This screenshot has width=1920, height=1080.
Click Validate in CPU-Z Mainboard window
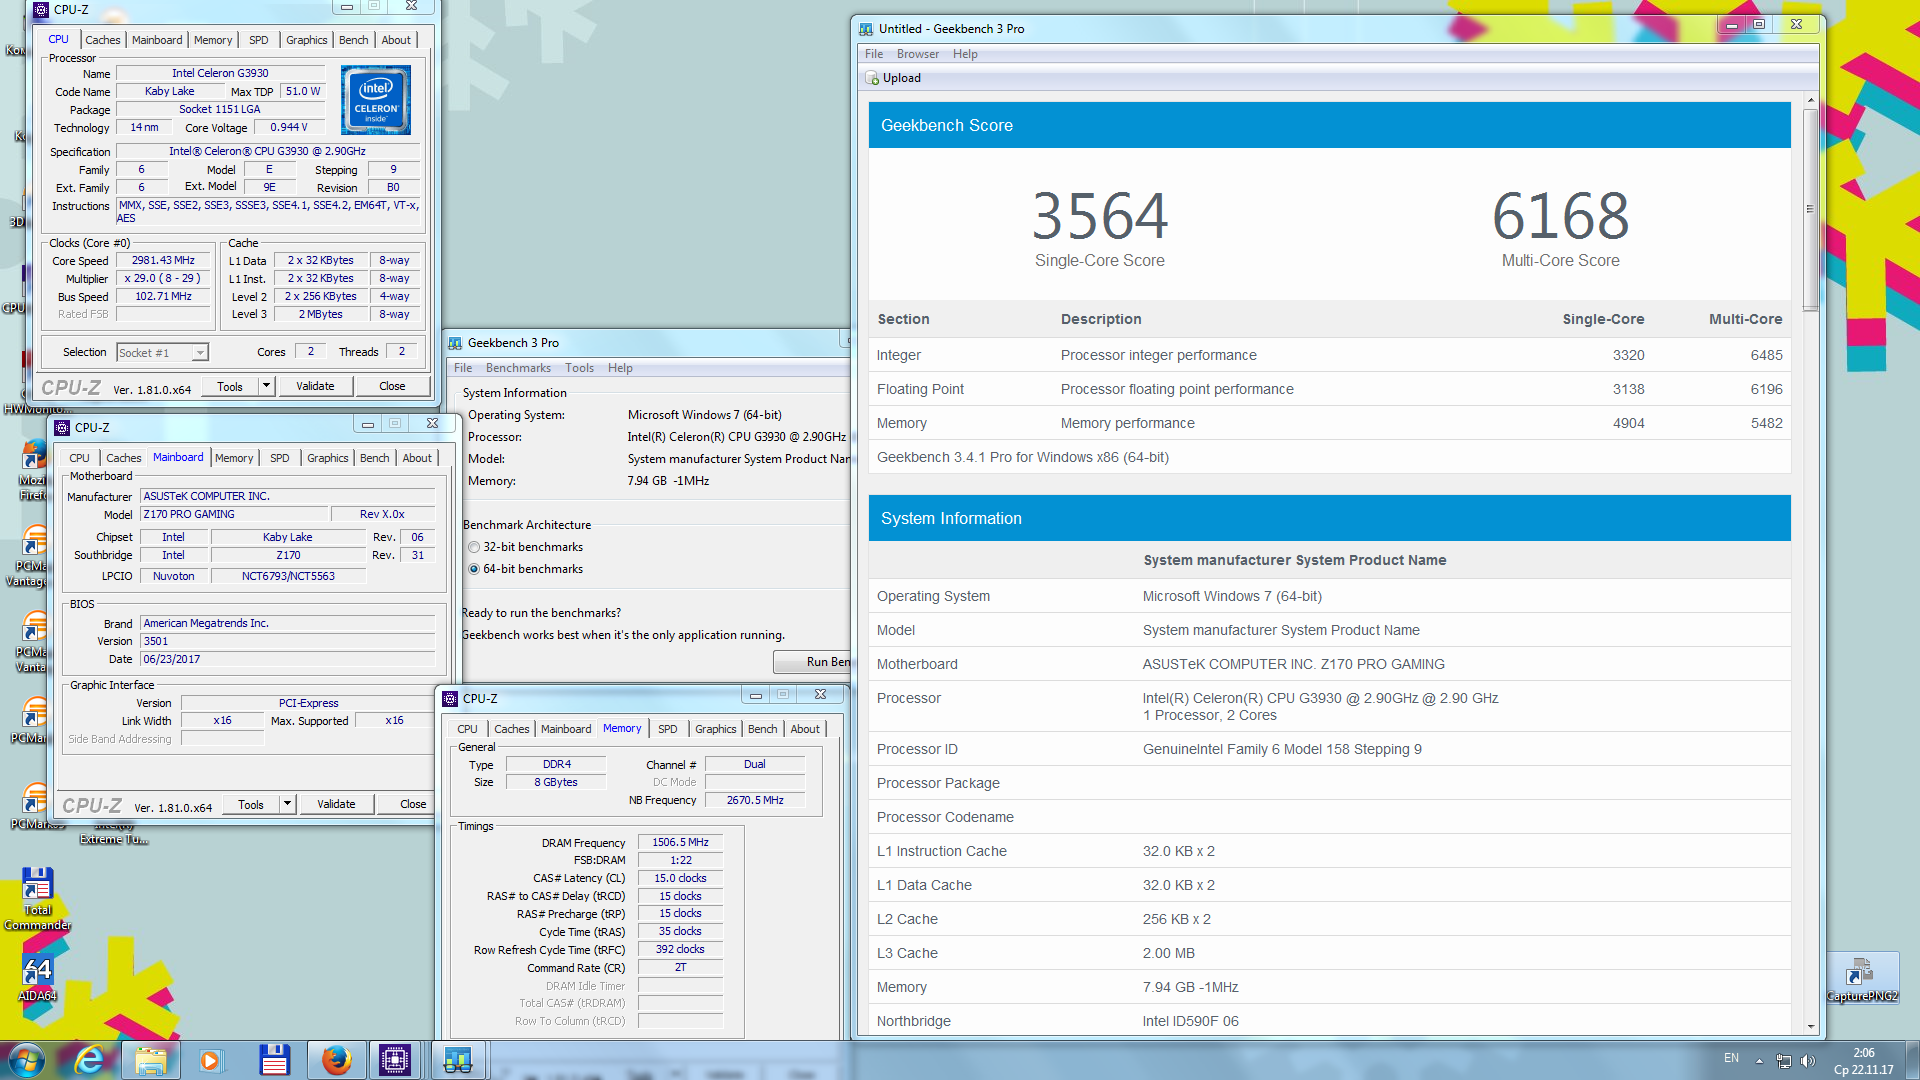pos(336,804)
